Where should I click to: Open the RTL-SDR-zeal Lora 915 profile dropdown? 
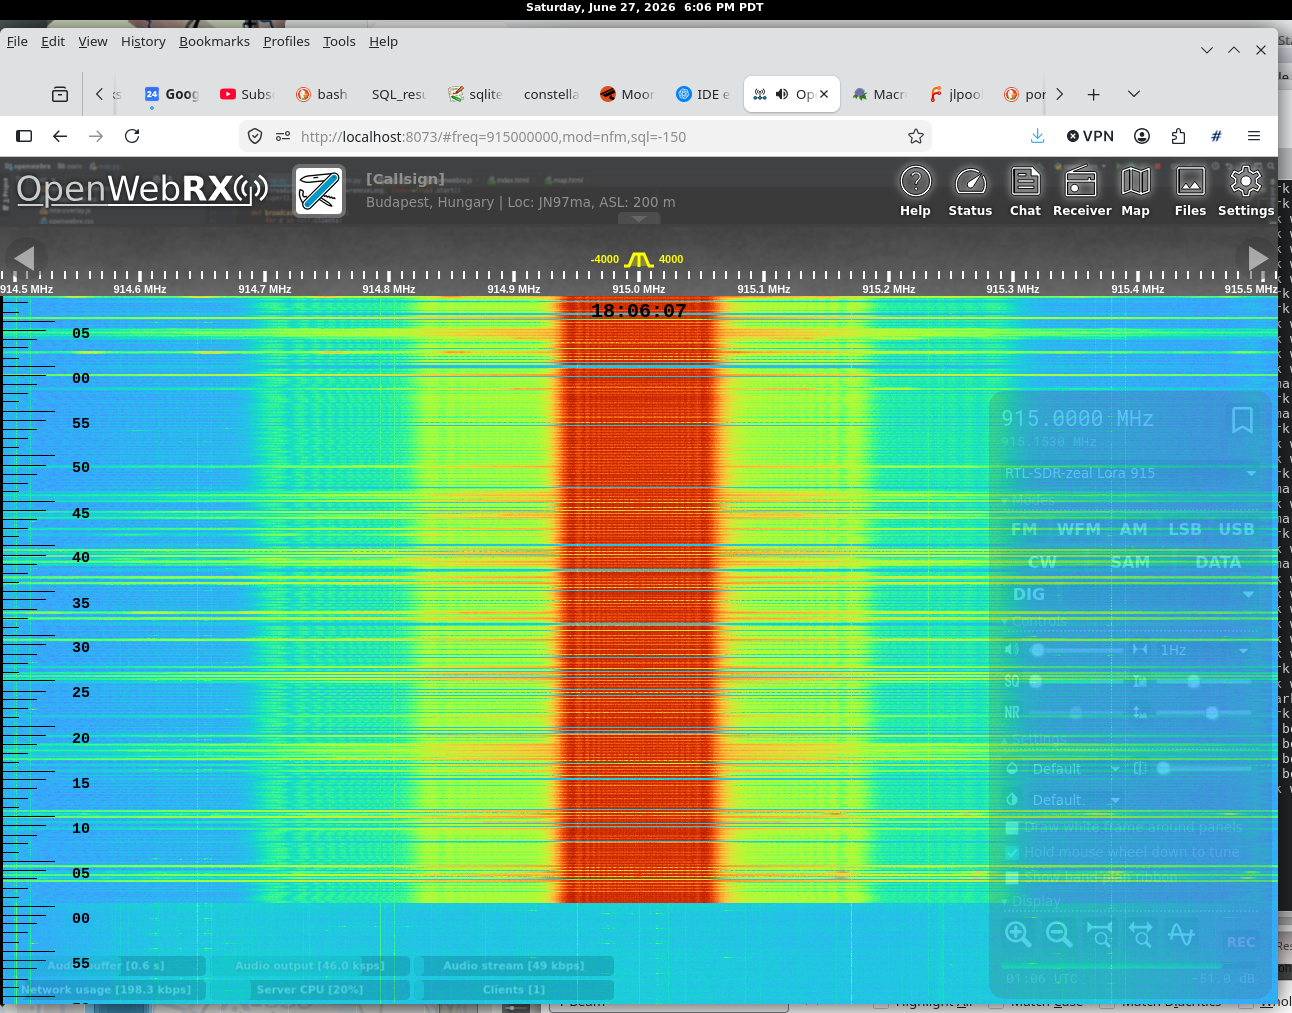pos(1131,473)
